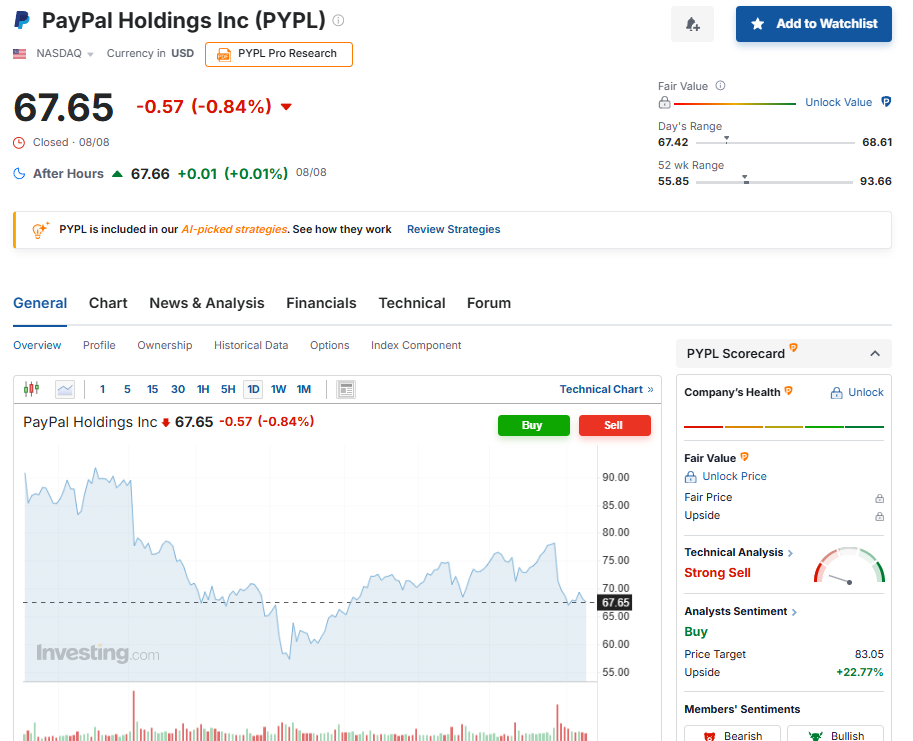Open the Technical tab
Viewport: 913px width, 741px height.
(x=412, y=303)
